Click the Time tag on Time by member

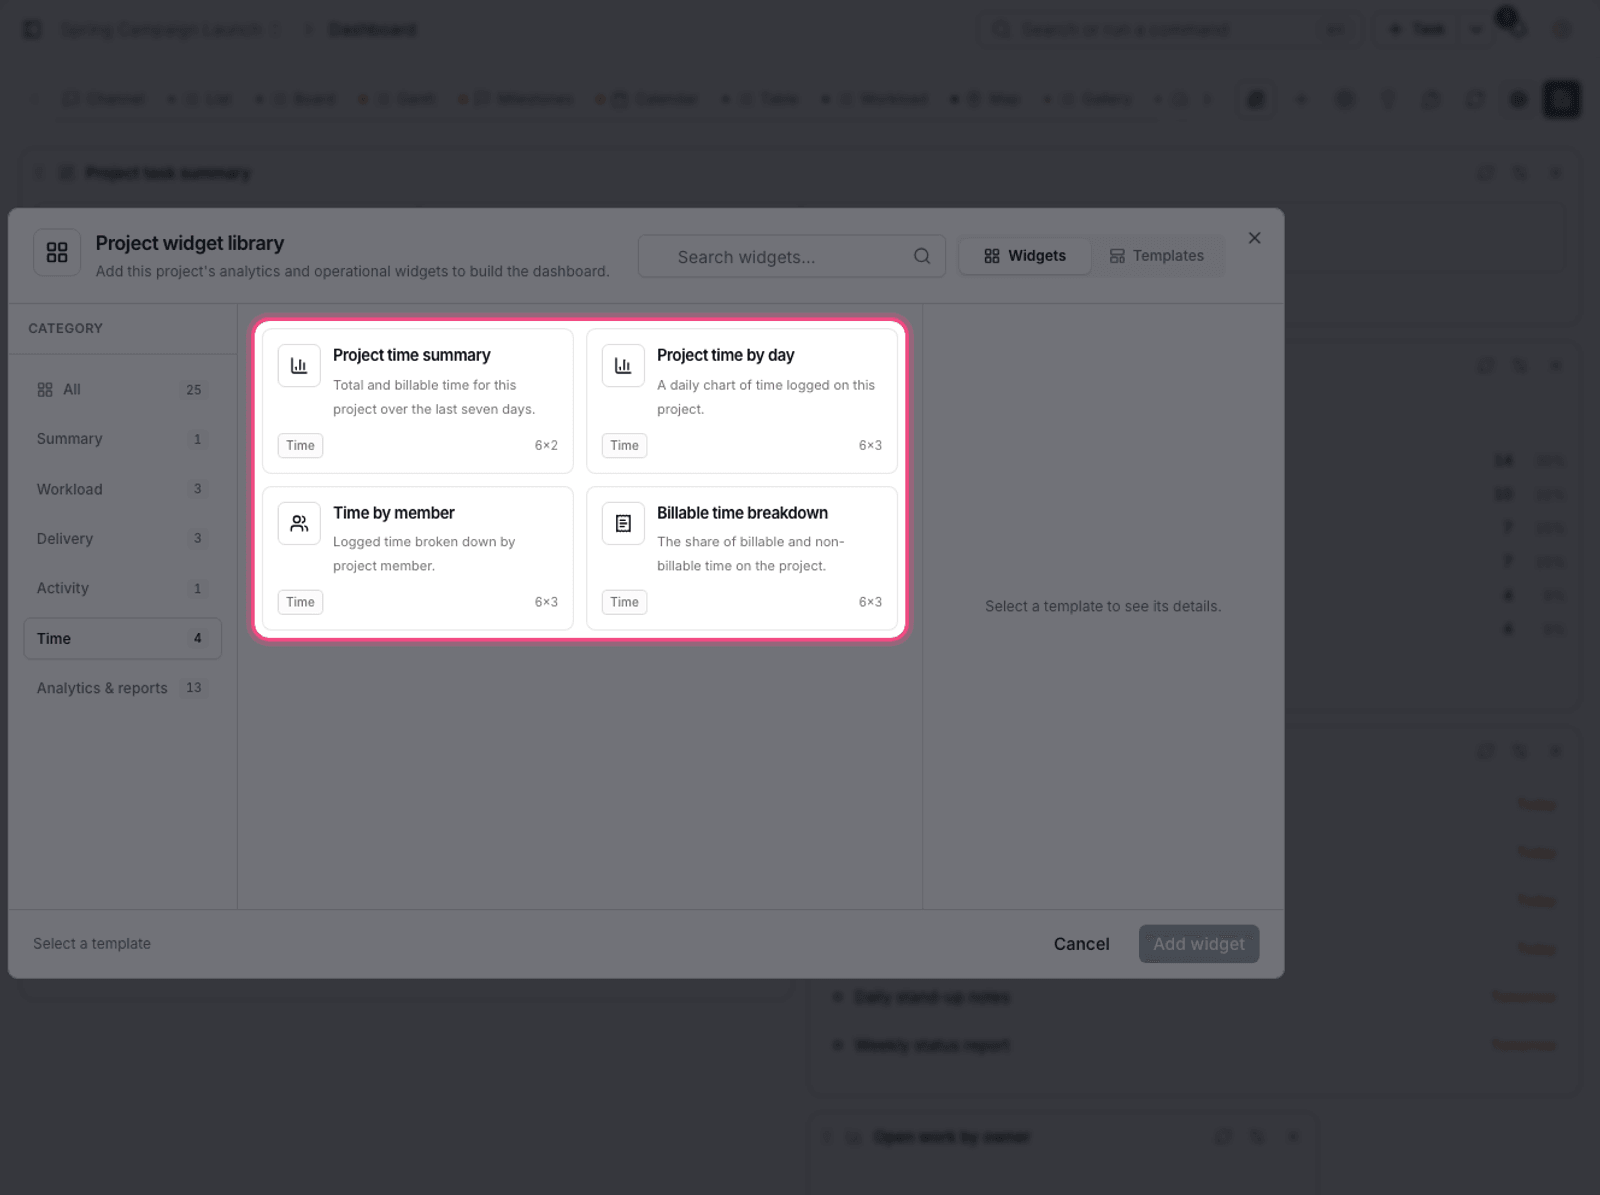coord(300,602)
